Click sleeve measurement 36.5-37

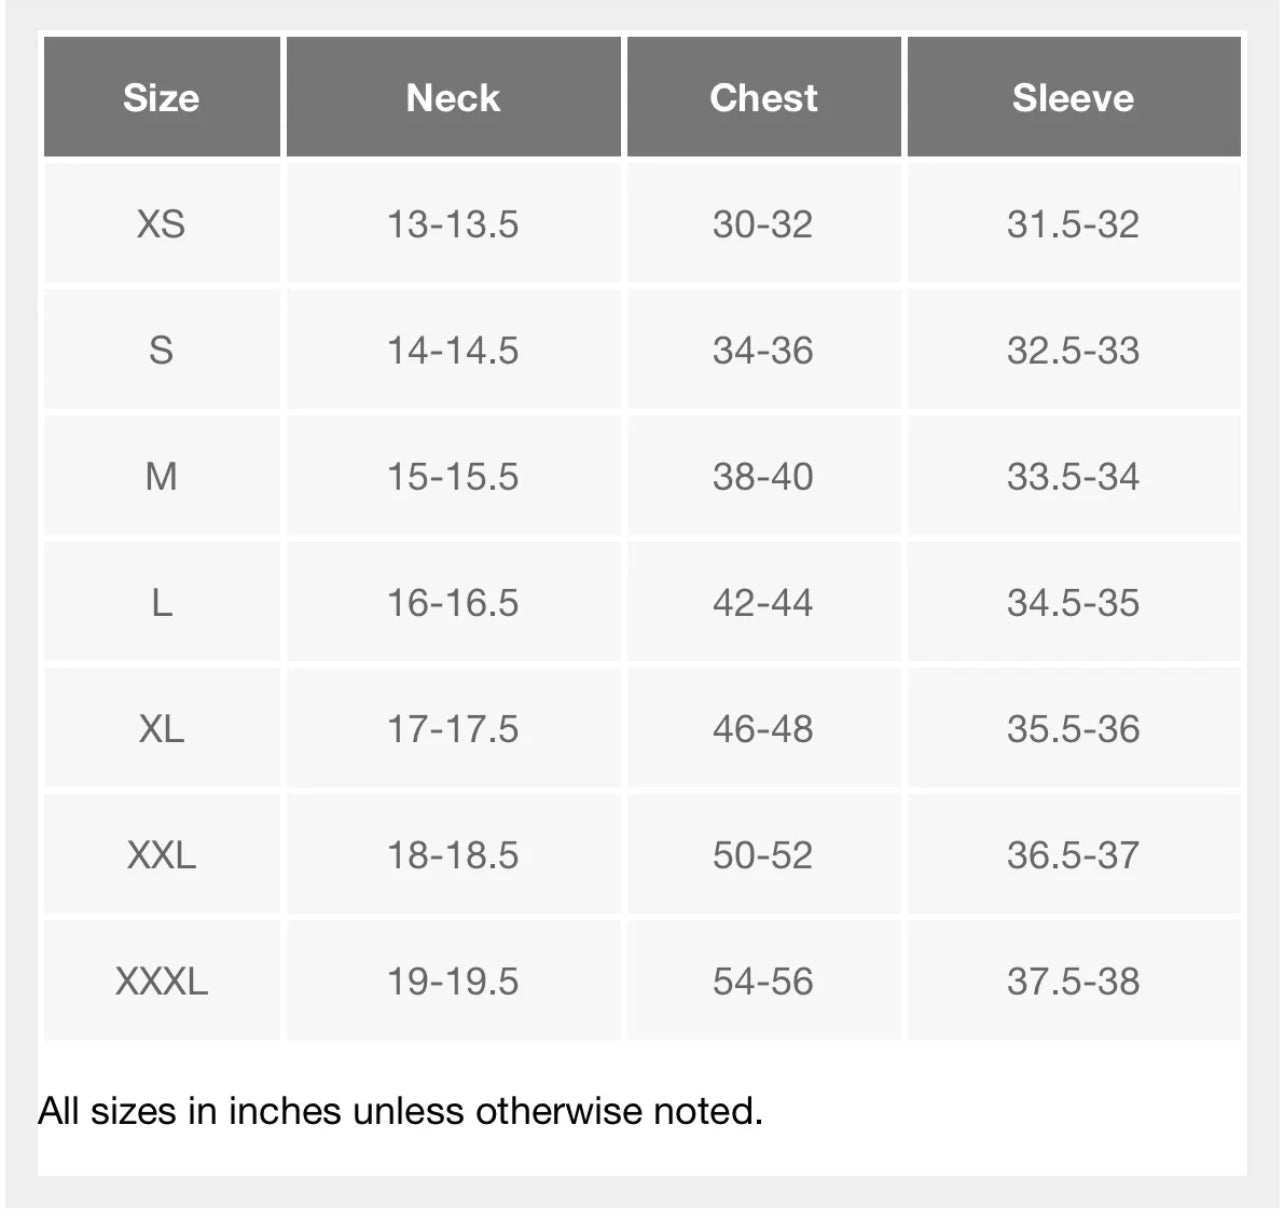click(1073, 855)
